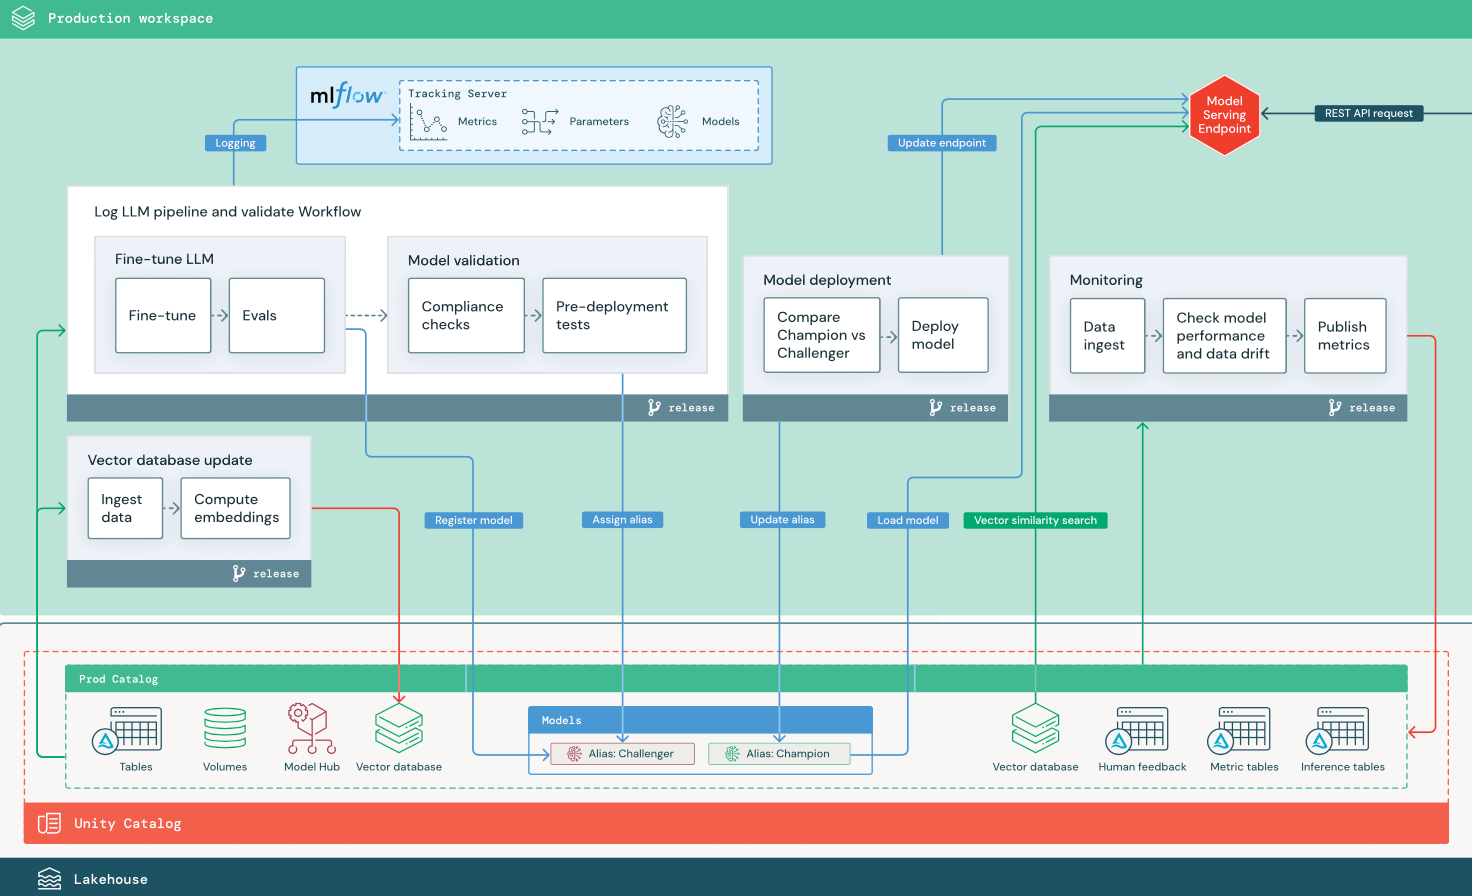This screenshot has width=1472, height=896.
Task: Click the red Model Serving Endpoint hexagon
Action: 1224,114
